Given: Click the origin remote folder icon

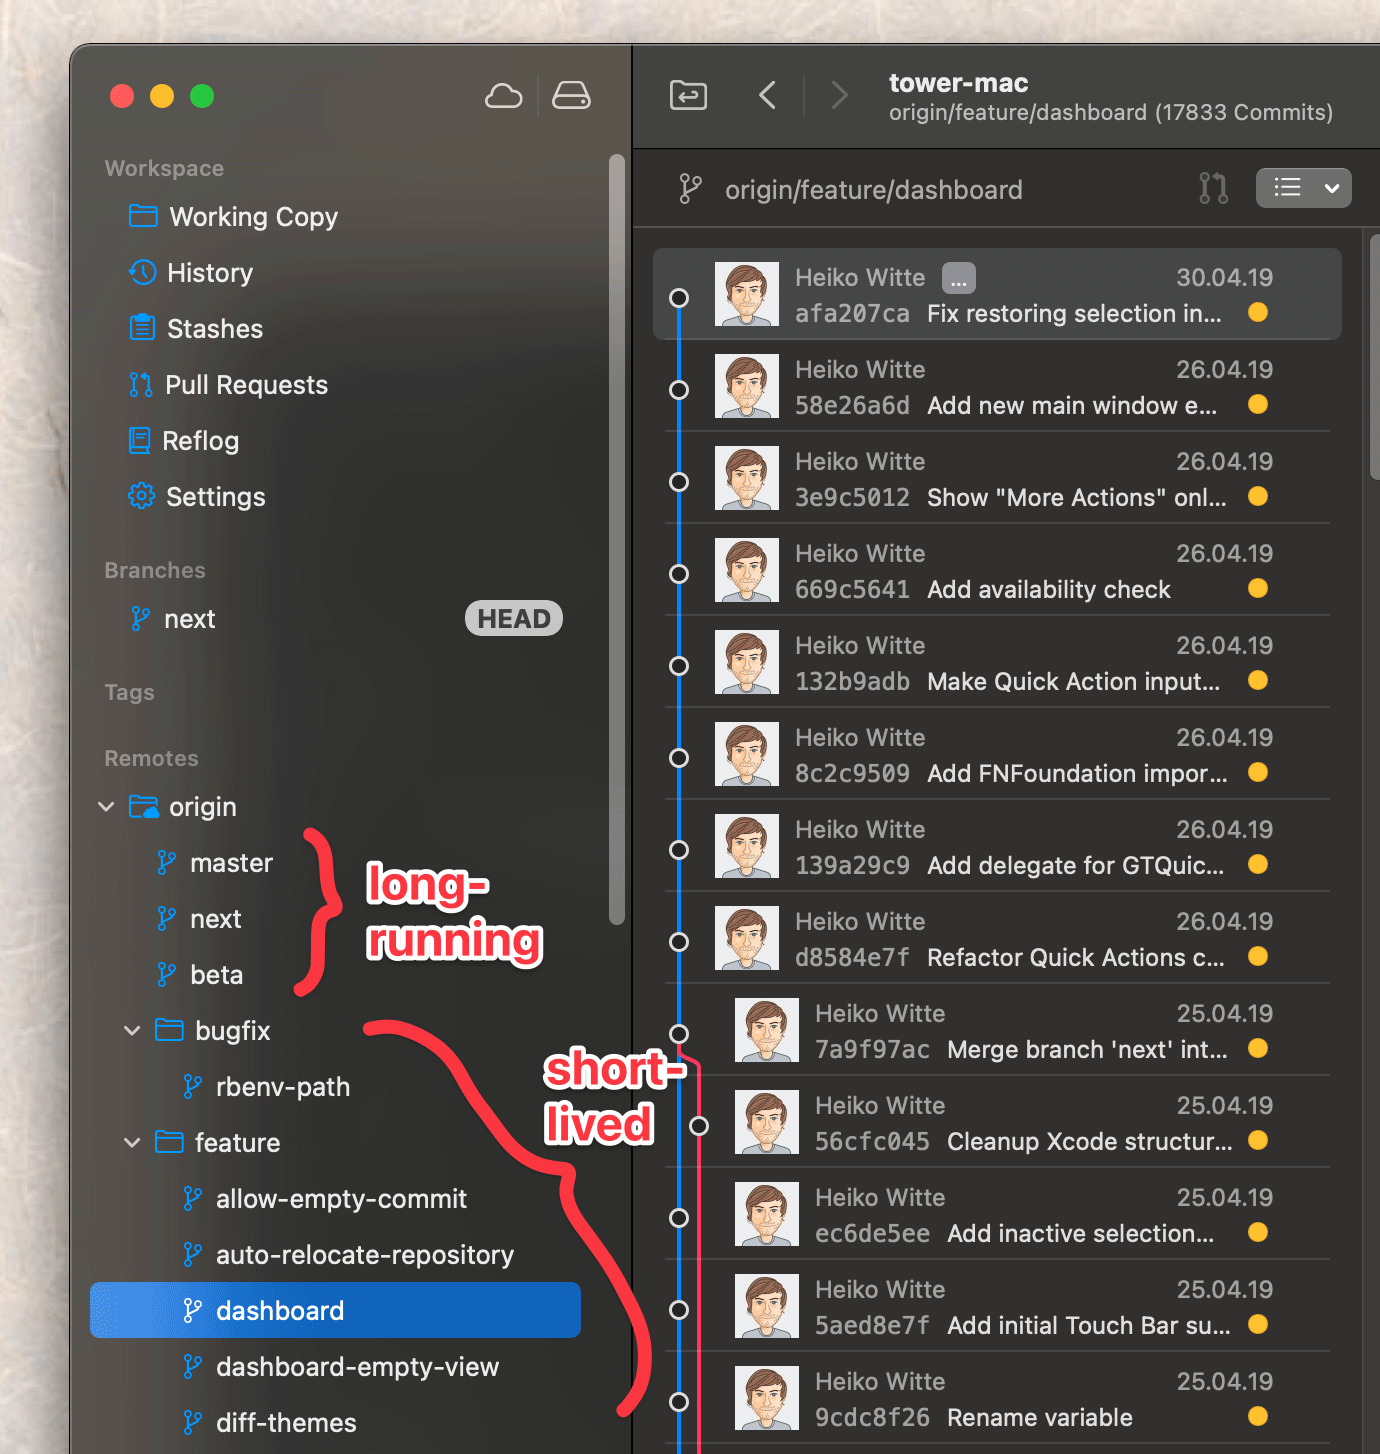Looking at the screenshot, I should (144, 806).
